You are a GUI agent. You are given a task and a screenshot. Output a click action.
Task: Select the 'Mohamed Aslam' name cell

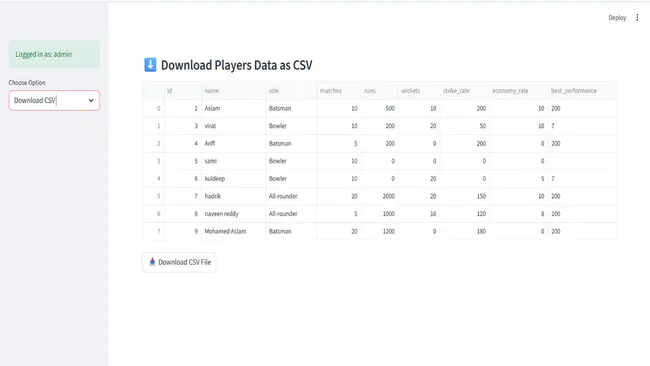[234, 231]
